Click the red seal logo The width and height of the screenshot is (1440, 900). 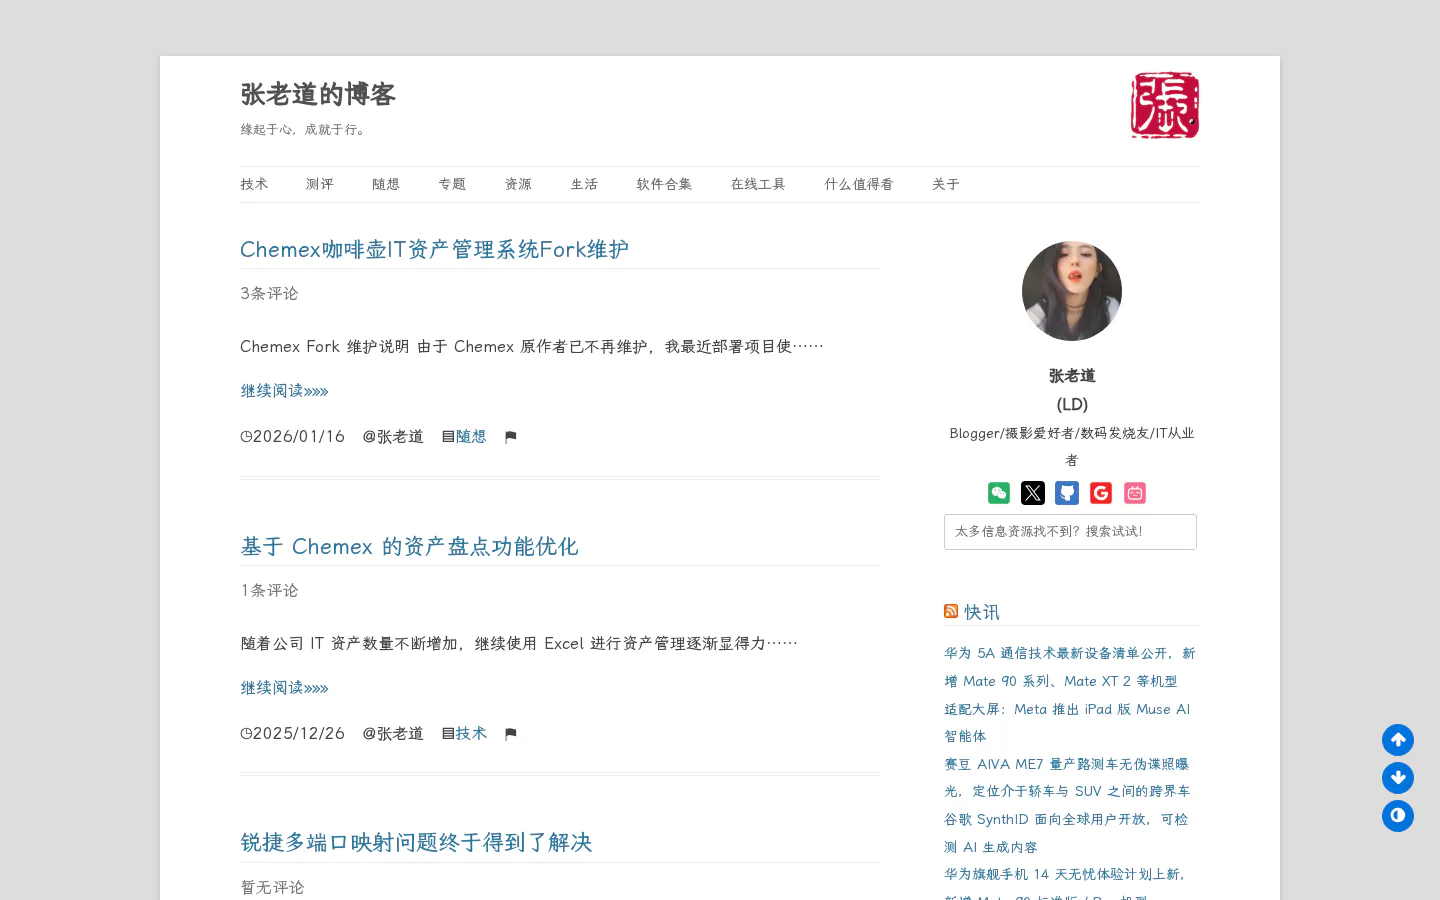1165,105
